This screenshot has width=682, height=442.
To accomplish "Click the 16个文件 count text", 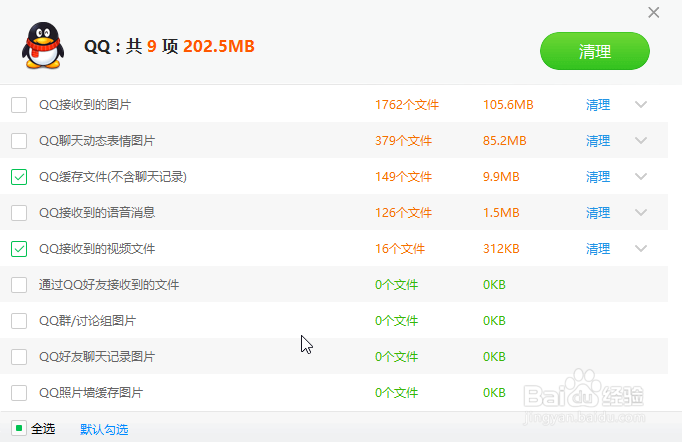I will pyautogui.click(x=400, y=249).
